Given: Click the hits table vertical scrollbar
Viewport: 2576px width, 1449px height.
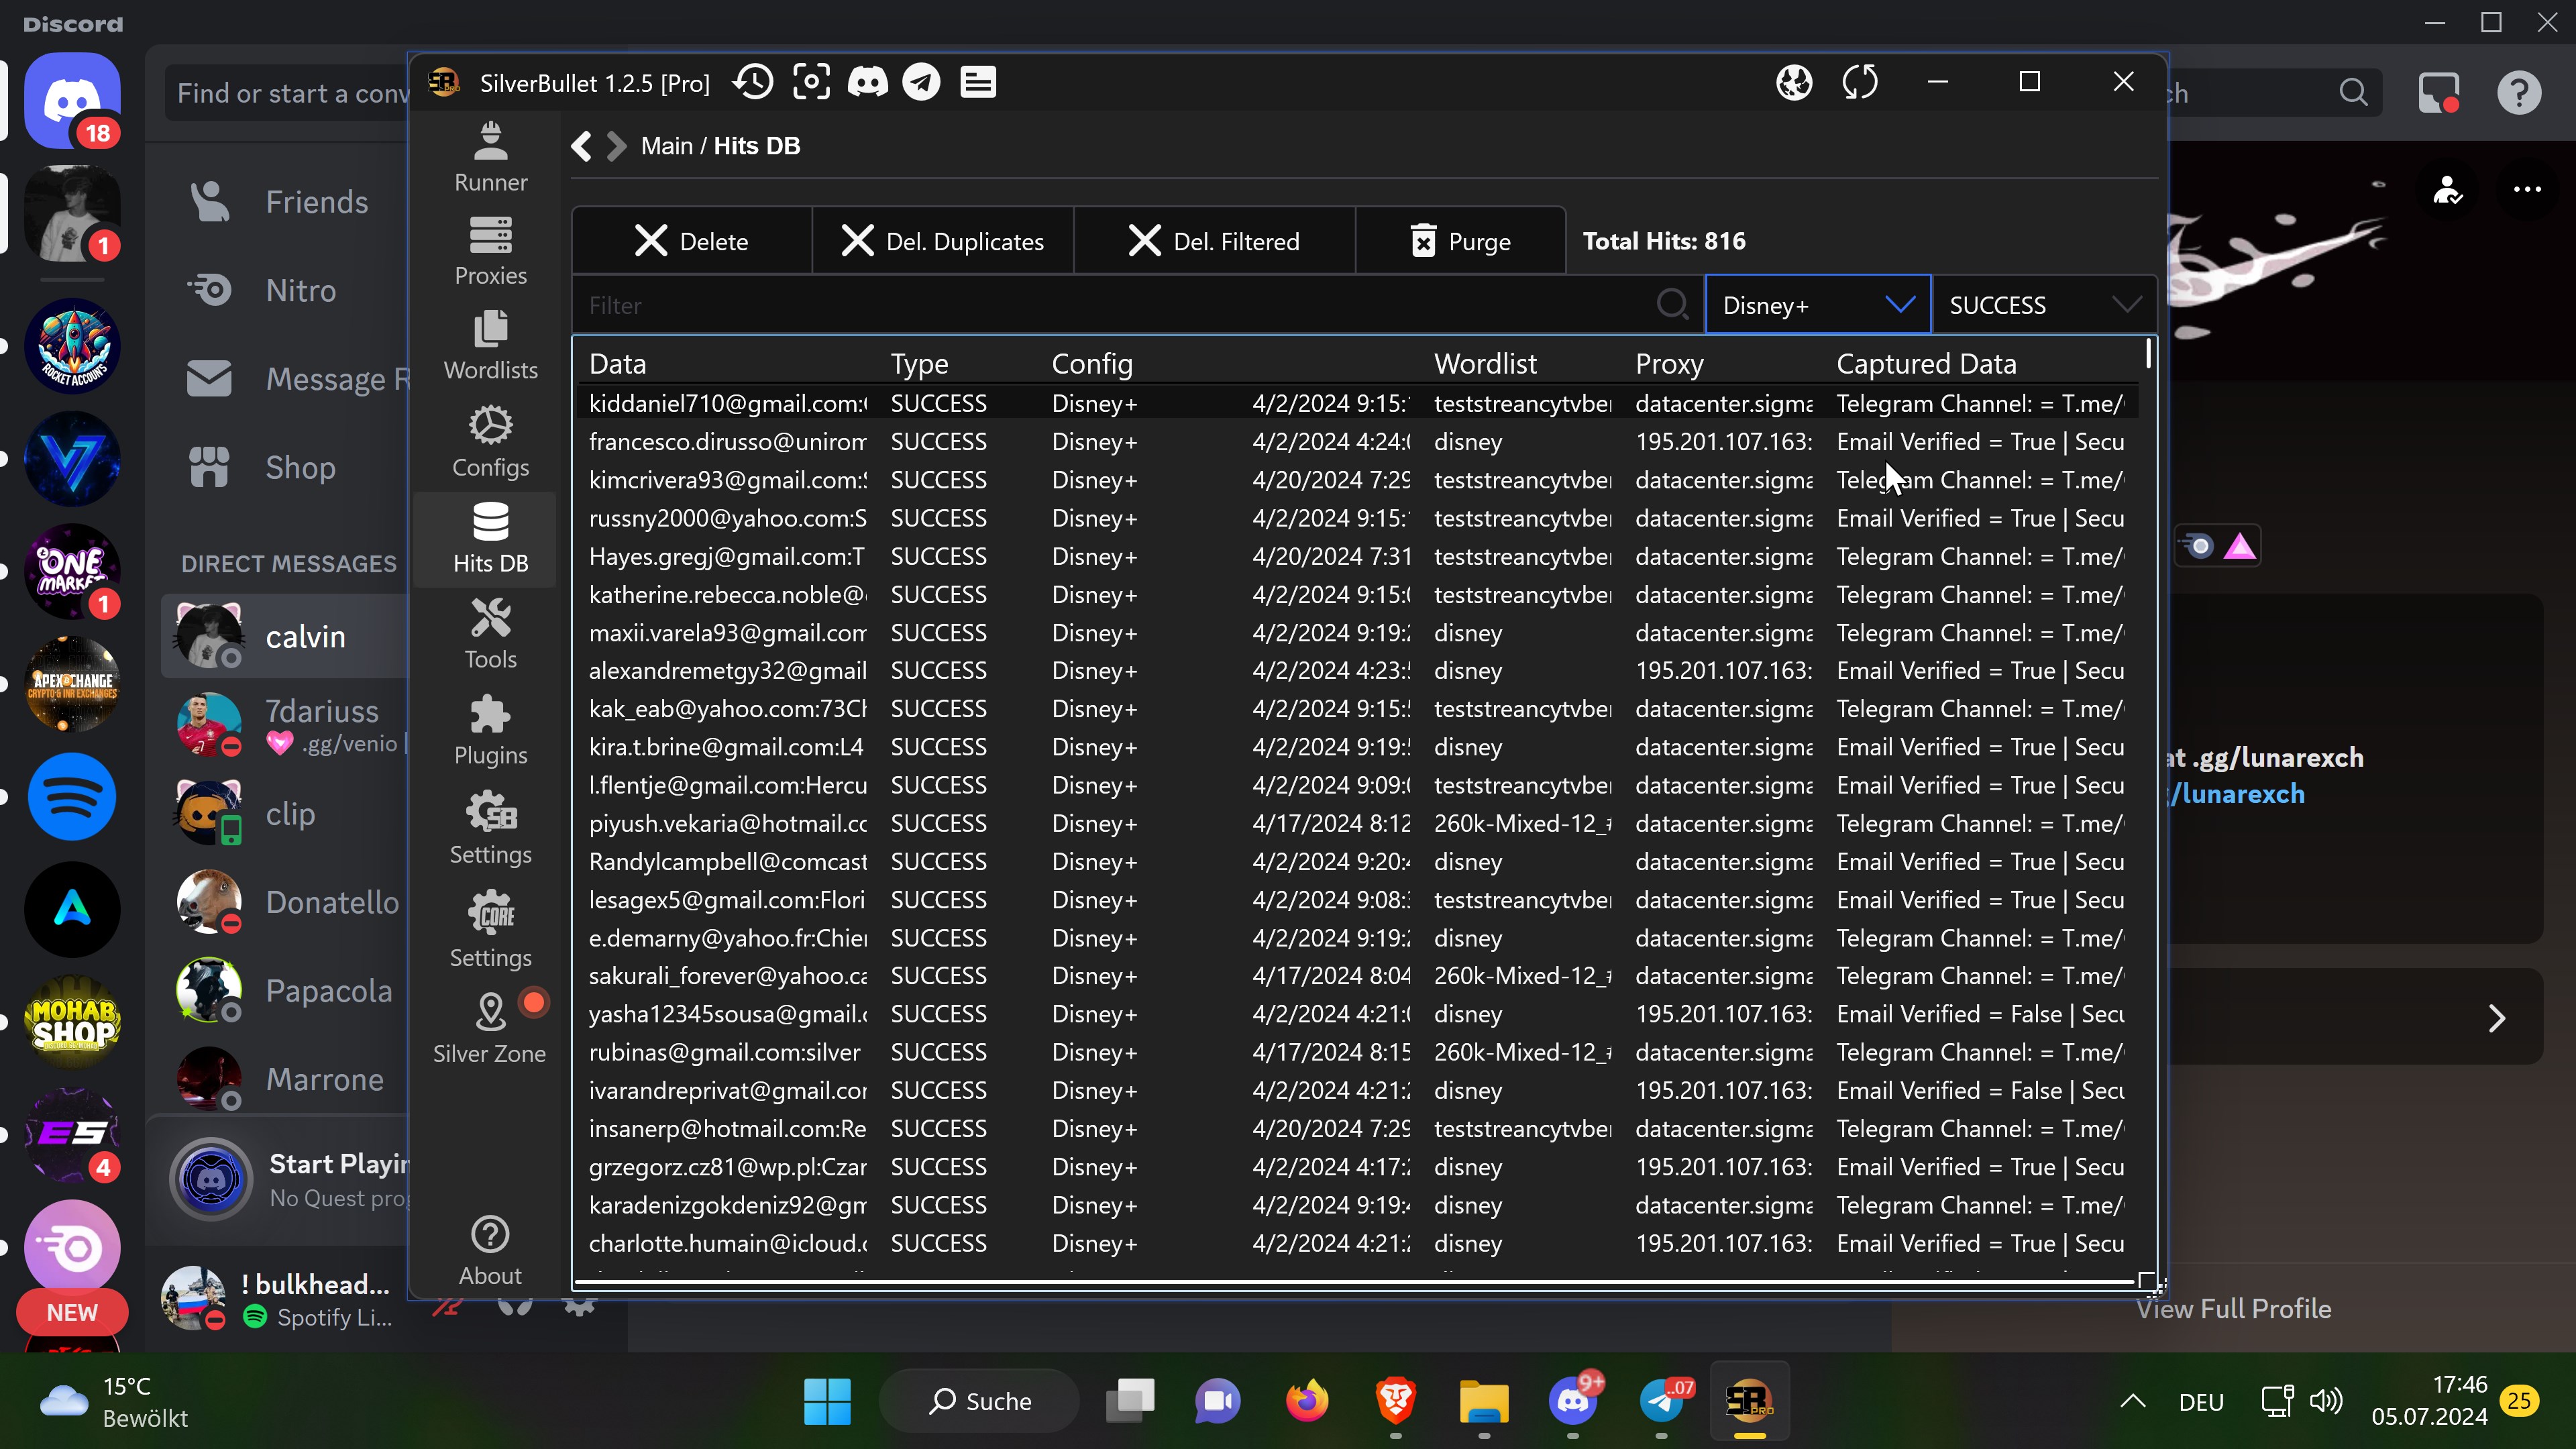Looking at the screenshot, I should [2148, 353].
